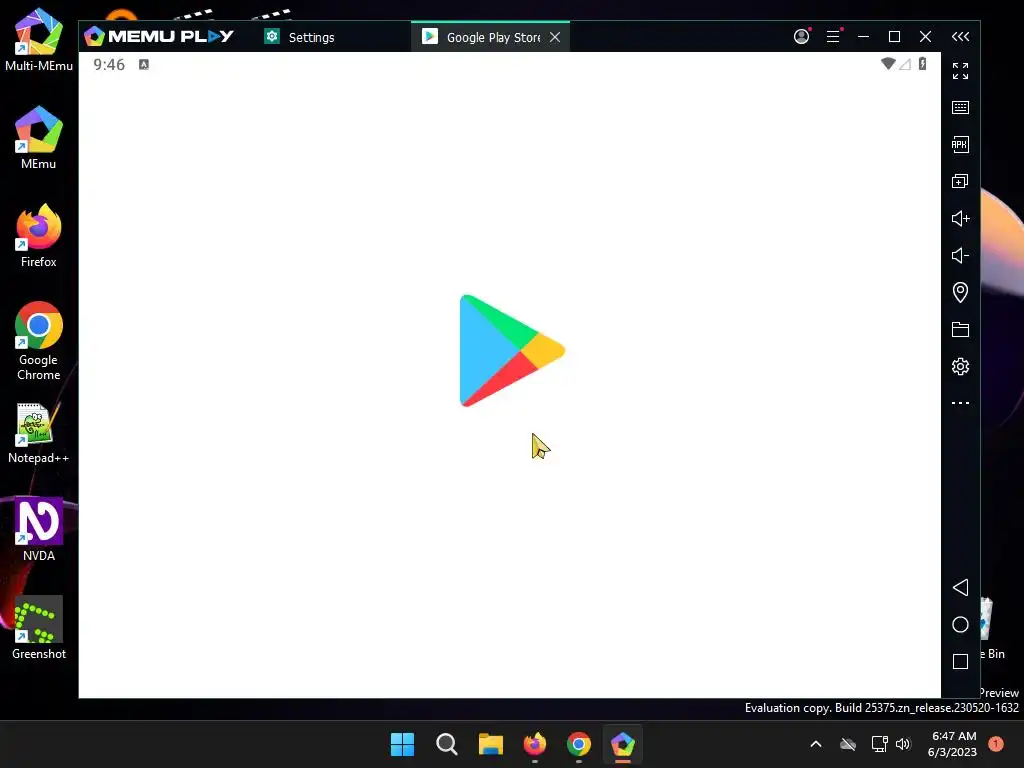Click the Google Play logo splash
Screen dimensions: 1024x768
tap(512, 351)
